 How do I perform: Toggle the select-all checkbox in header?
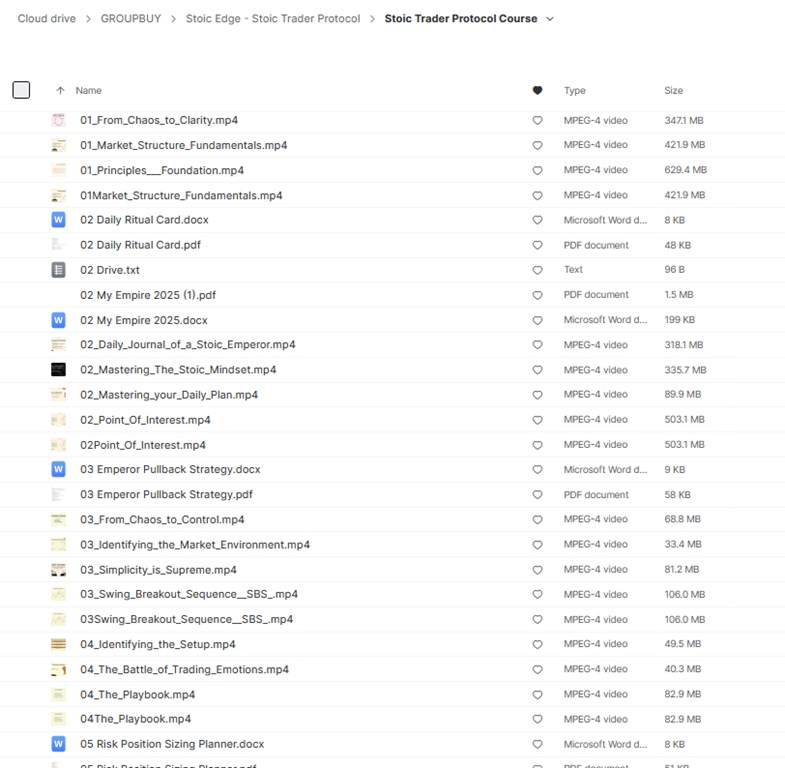tap(21, 90)
